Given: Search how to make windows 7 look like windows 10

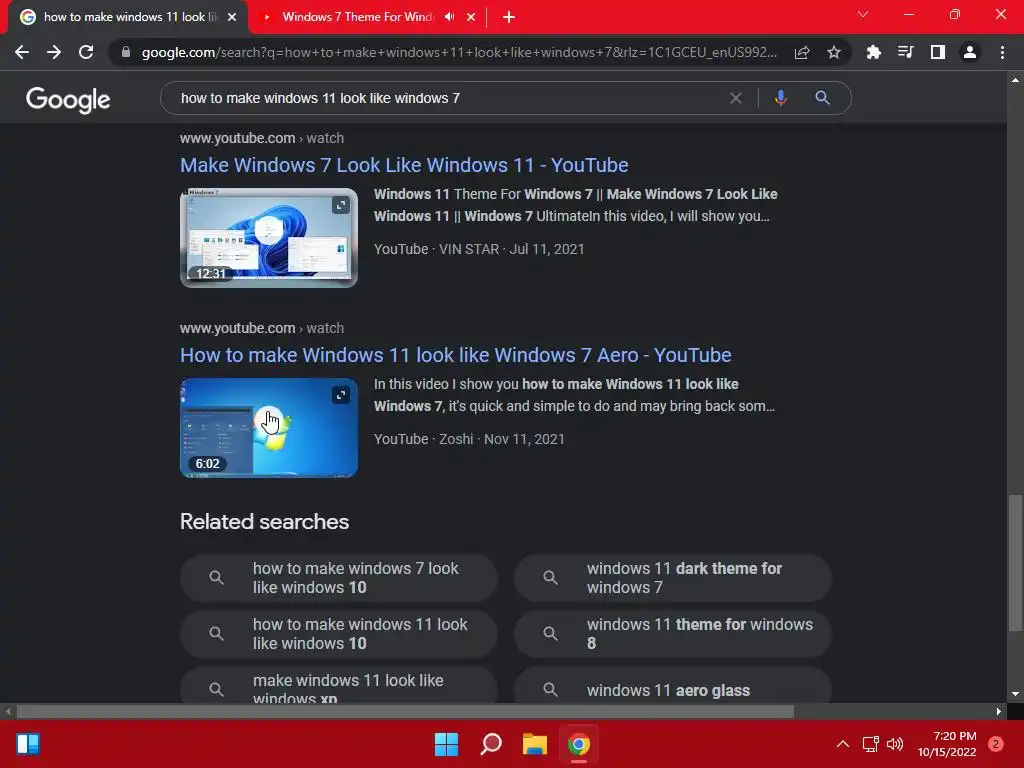Looking at the screenshot, I should [x=338, y=578].
